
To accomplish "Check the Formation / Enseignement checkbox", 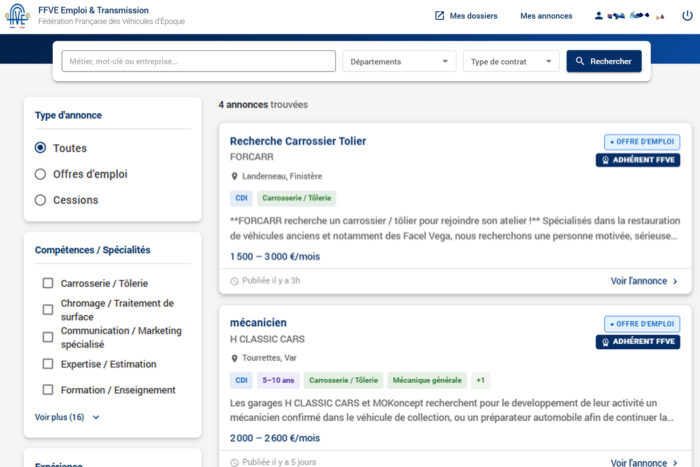I will click(x=48, y=390).
